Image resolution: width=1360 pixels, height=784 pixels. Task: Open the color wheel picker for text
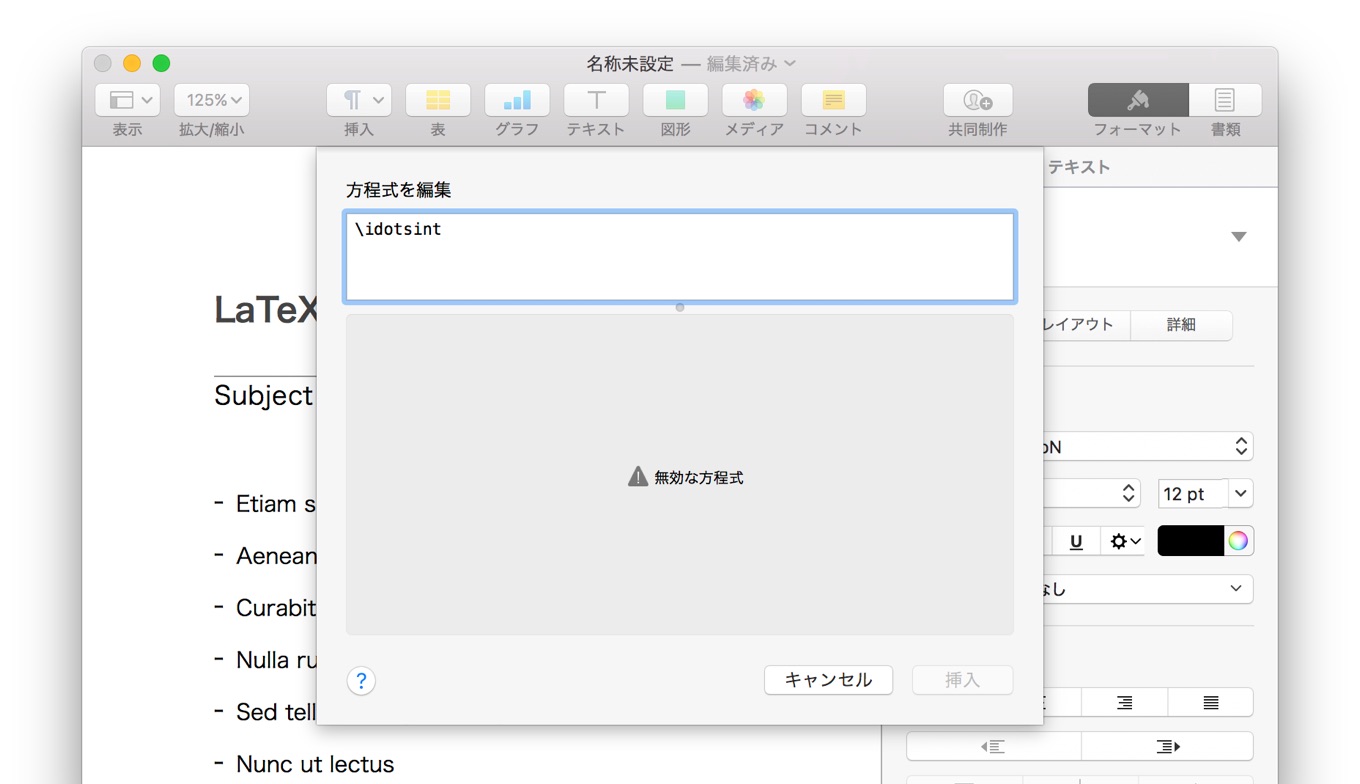click(x=1238, y=541)
